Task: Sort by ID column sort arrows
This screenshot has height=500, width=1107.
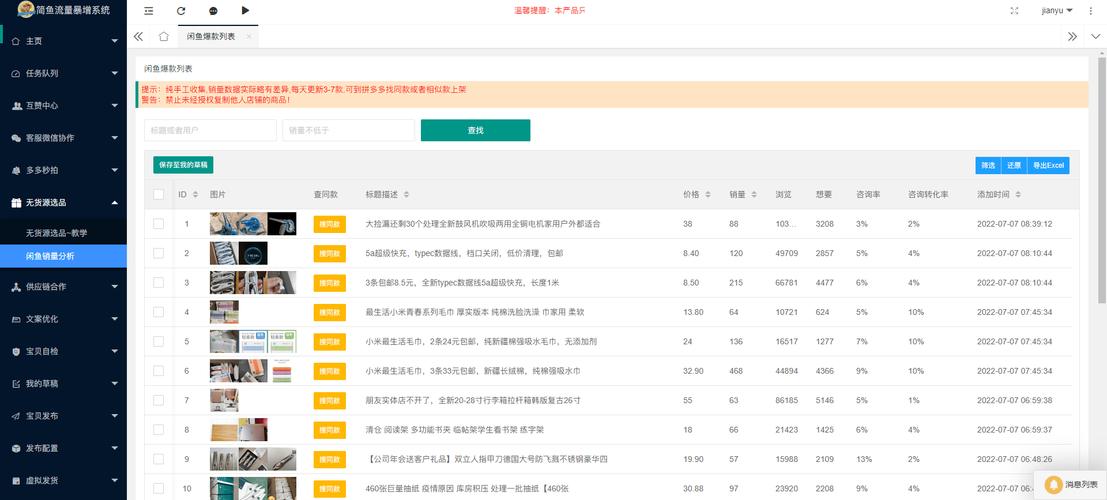Action: click(x=195, y=194)
